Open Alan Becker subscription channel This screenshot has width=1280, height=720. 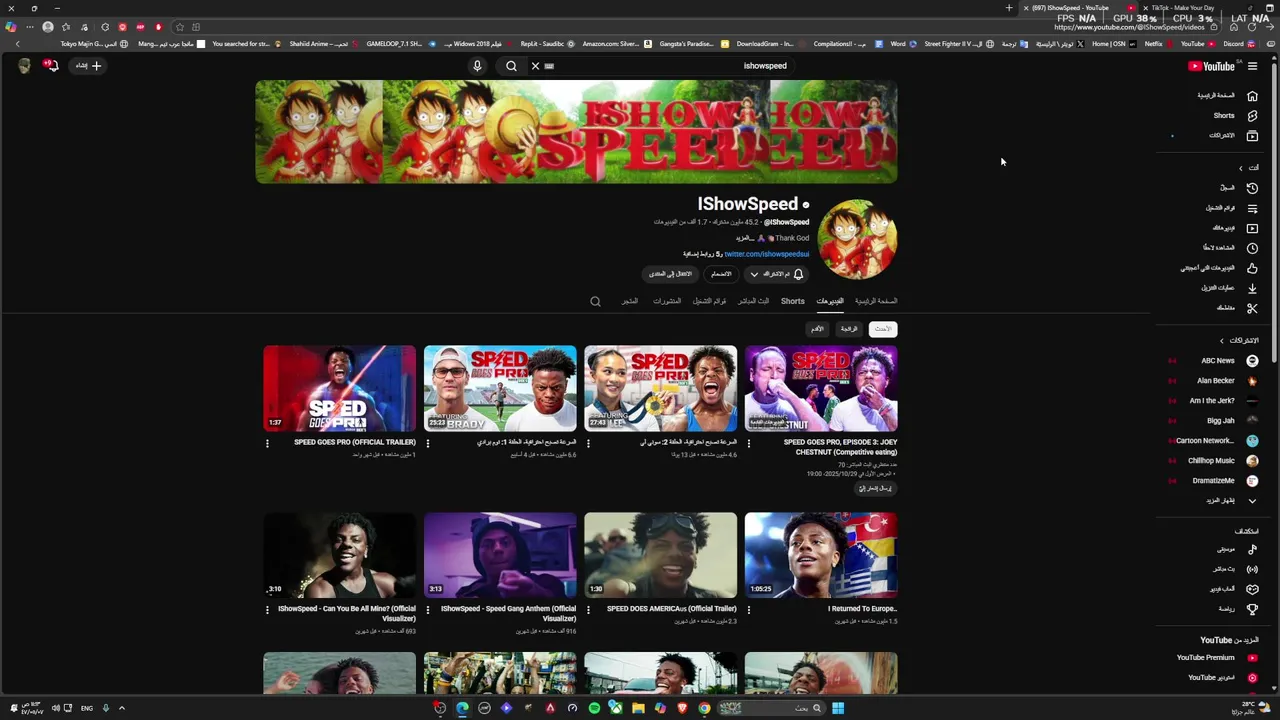(1226, 381)
